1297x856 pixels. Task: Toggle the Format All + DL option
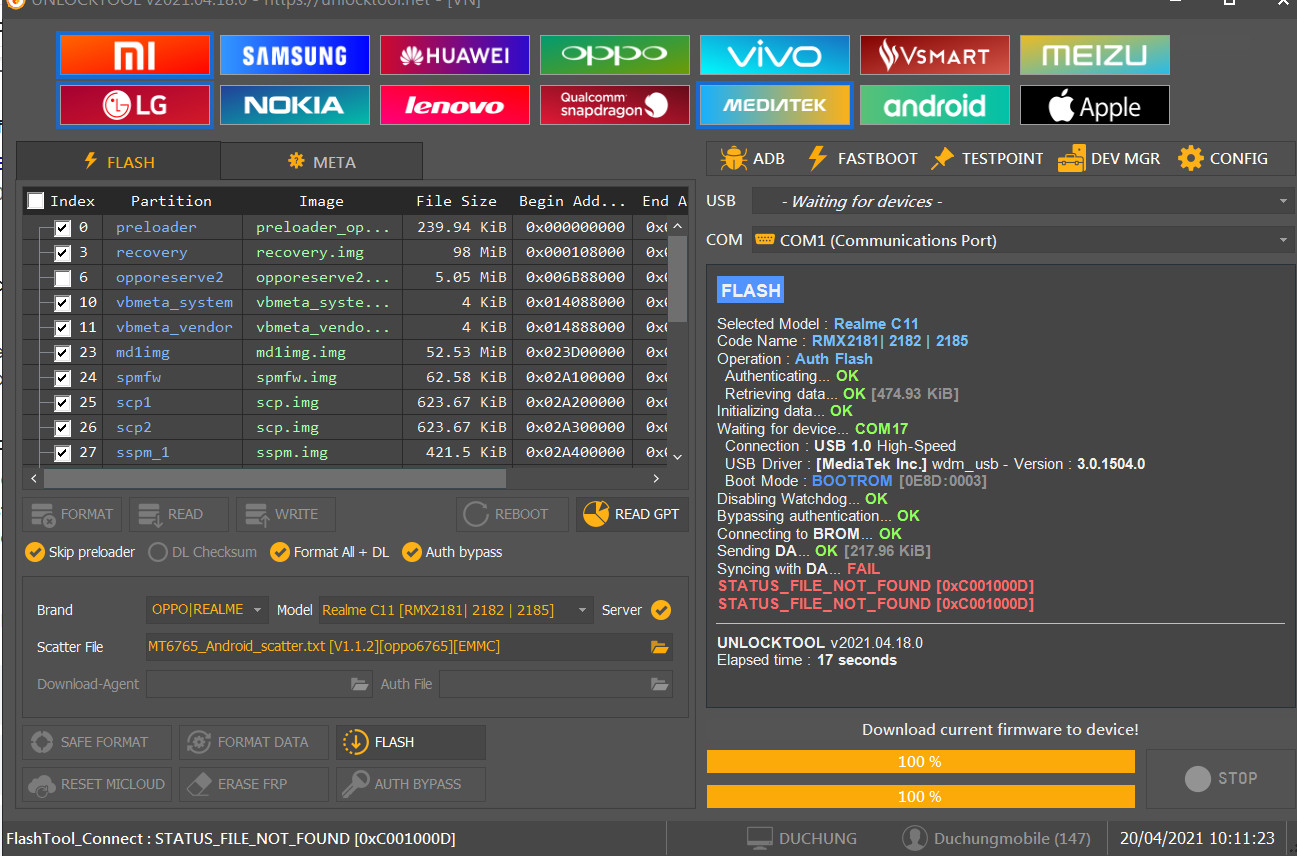[329, 552]
